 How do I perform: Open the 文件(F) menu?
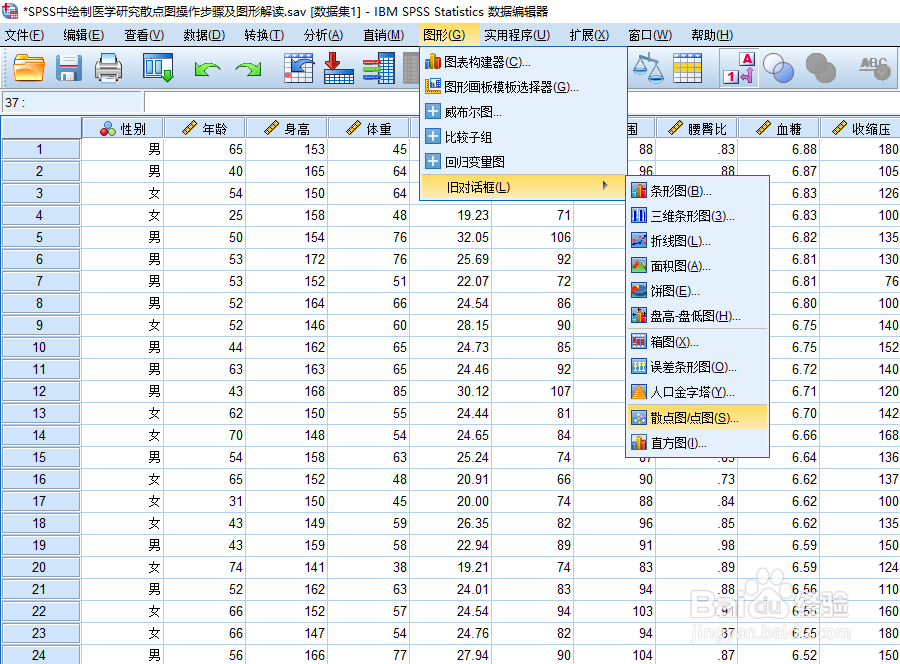(25, 35)
